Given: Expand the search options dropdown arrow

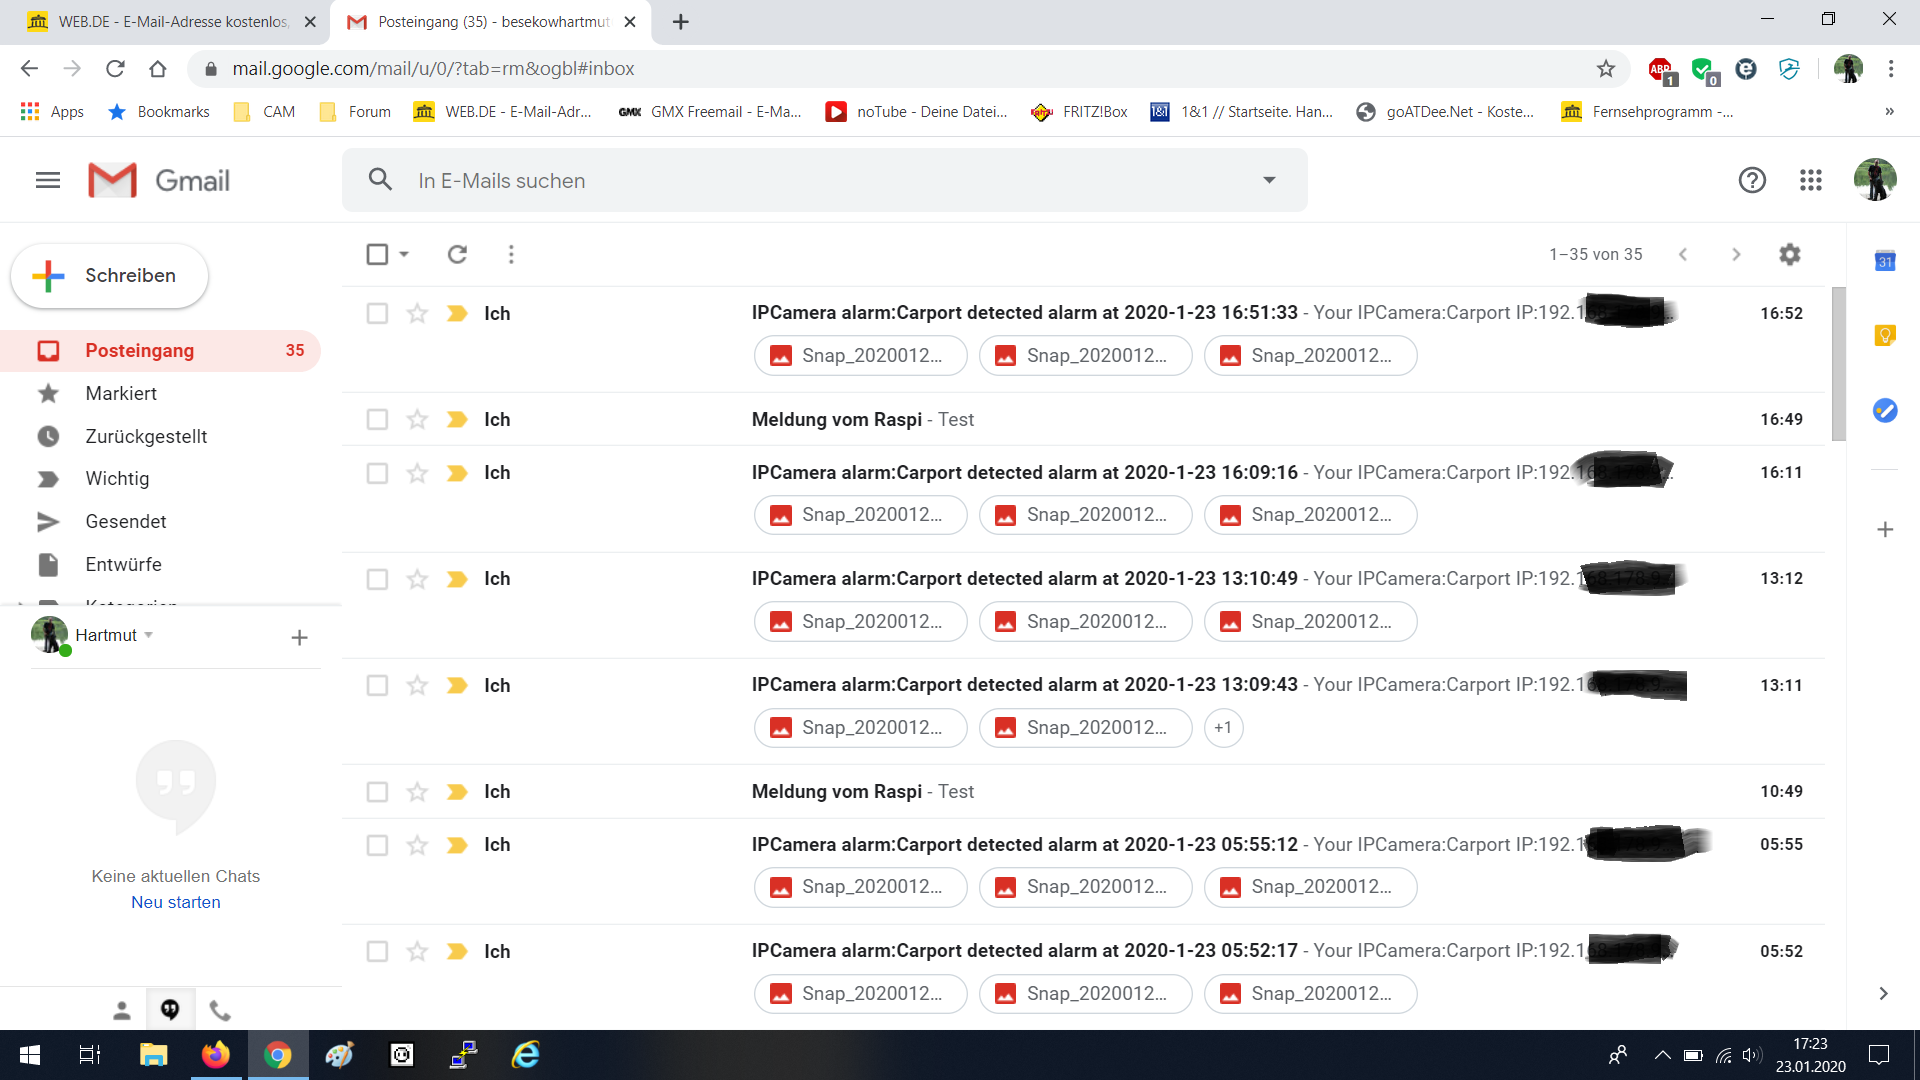Looking at the screenshot, I should click(x=1269, y=180).
